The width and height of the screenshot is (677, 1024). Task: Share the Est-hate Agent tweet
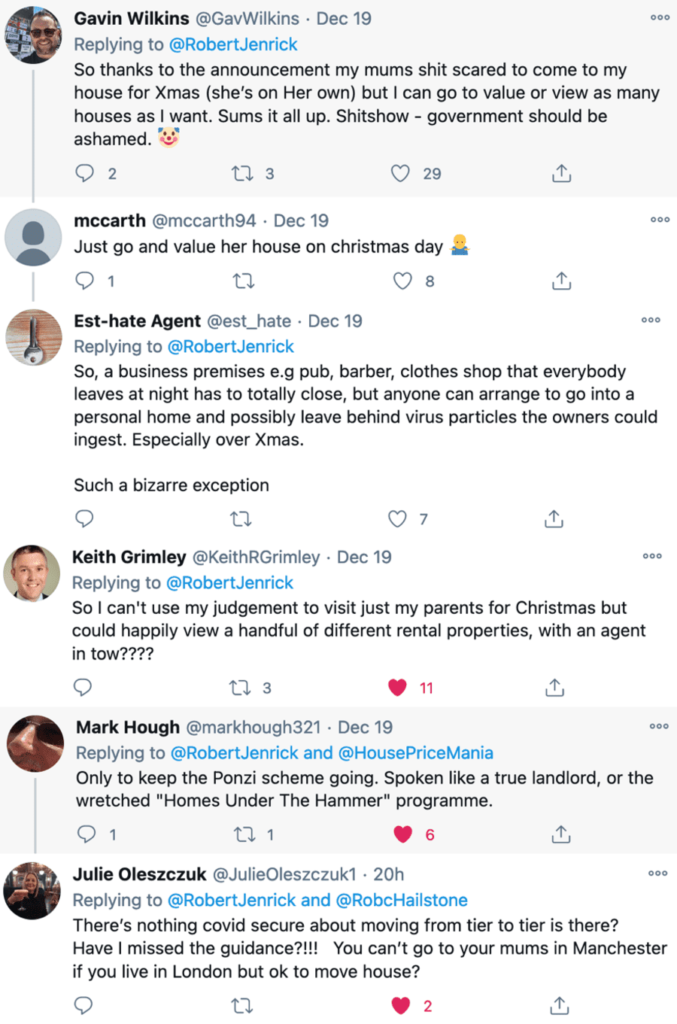pos(554,518)
